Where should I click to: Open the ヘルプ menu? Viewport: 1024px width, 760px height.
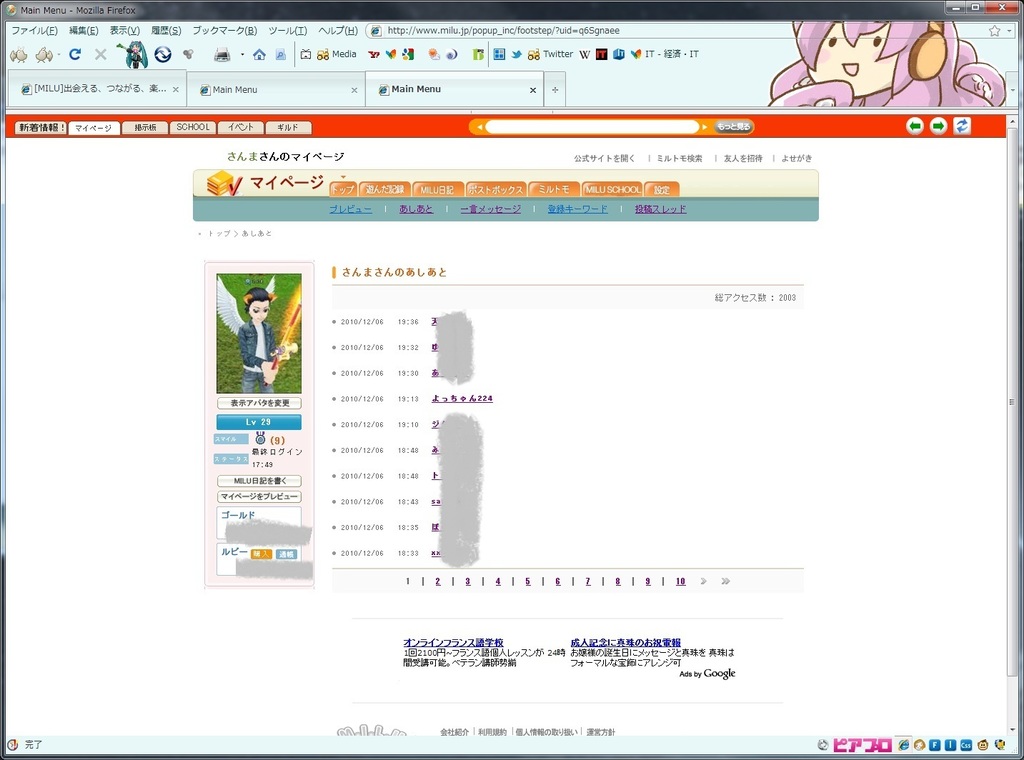tap(338, 31)
